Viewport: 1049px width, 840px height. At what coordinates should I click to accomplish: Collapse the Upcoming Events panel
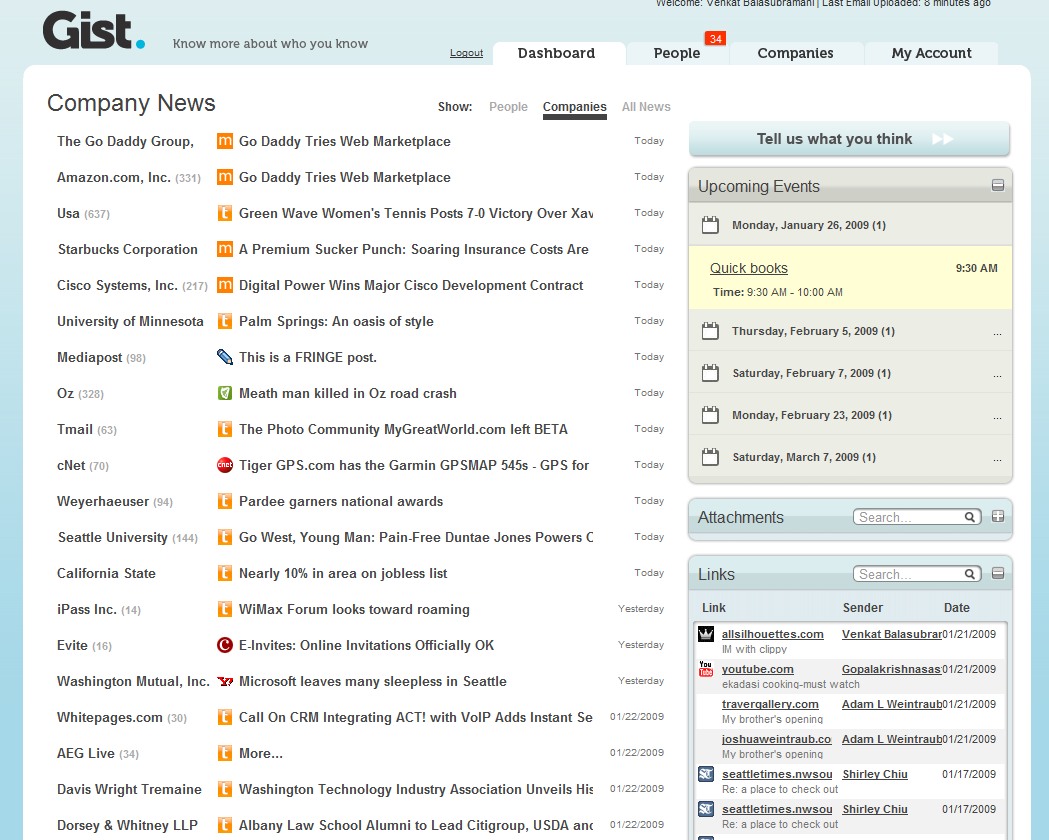tap(997, 185)
